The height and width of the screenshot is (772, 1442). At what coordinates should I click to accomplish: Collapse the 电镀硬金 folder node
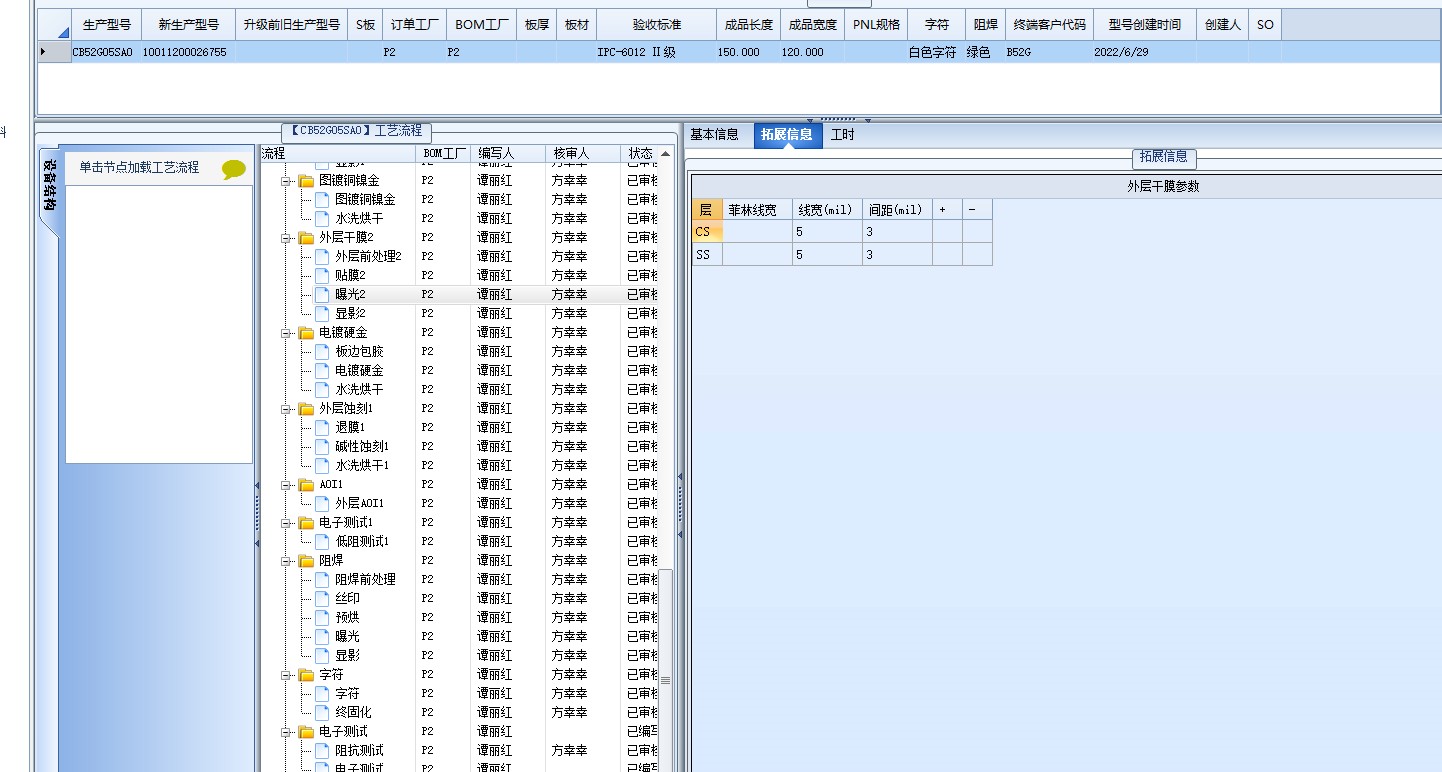point(286,333)
